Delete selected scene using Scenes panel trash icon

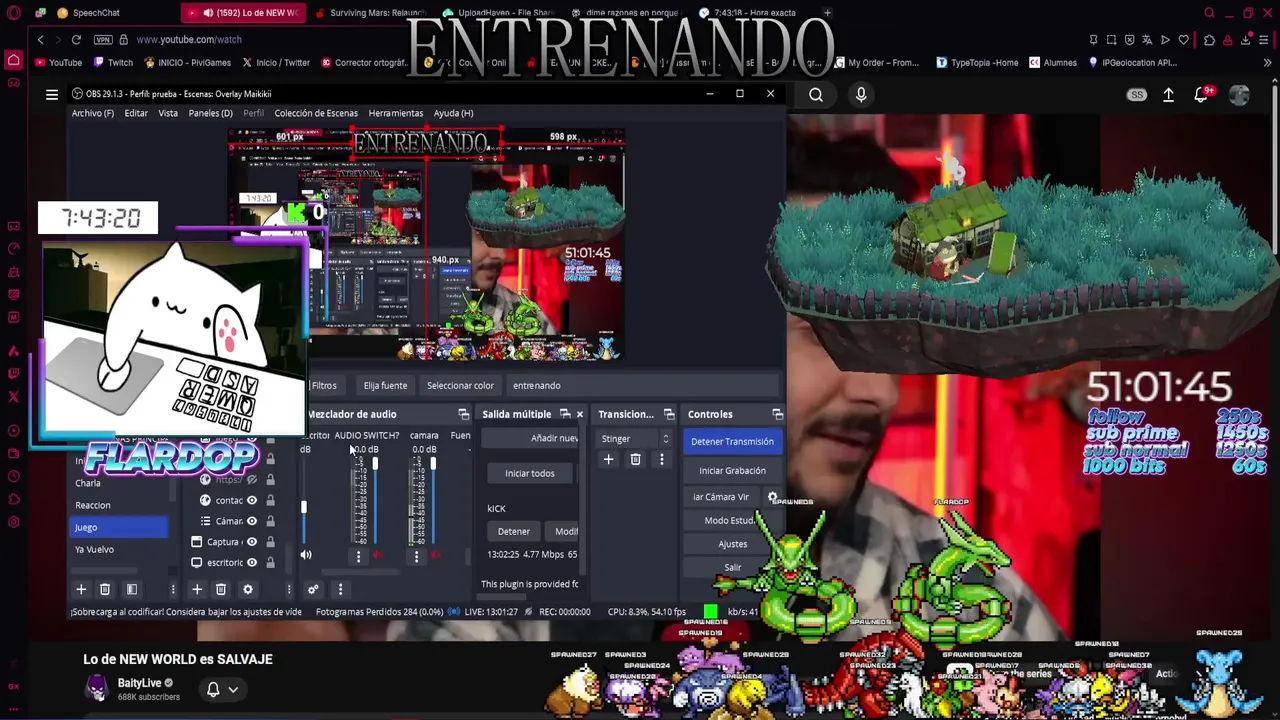pyautogui.click(x=105, y=589)
